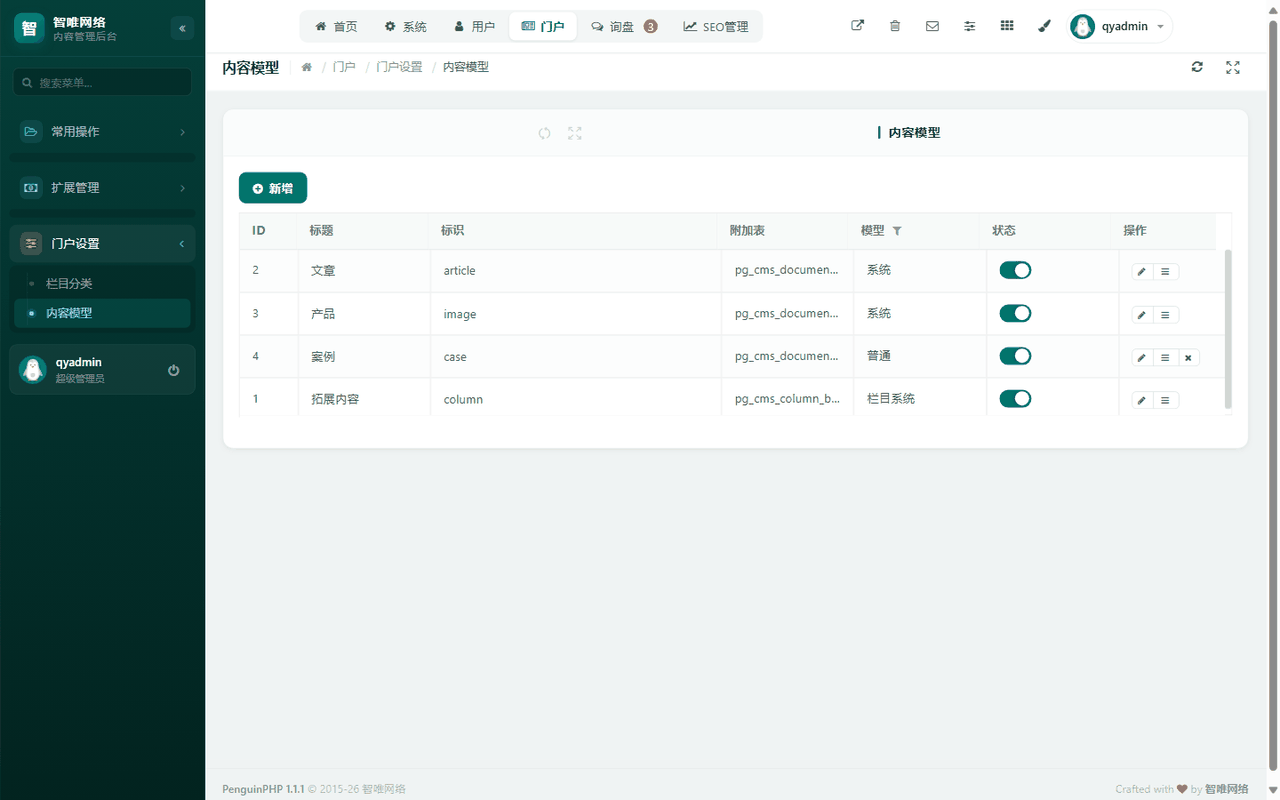Click the 搜索菜单 search field
The height and width of the screenshot is (800, 1280).
pyautogui.click(x=102, y=82)
